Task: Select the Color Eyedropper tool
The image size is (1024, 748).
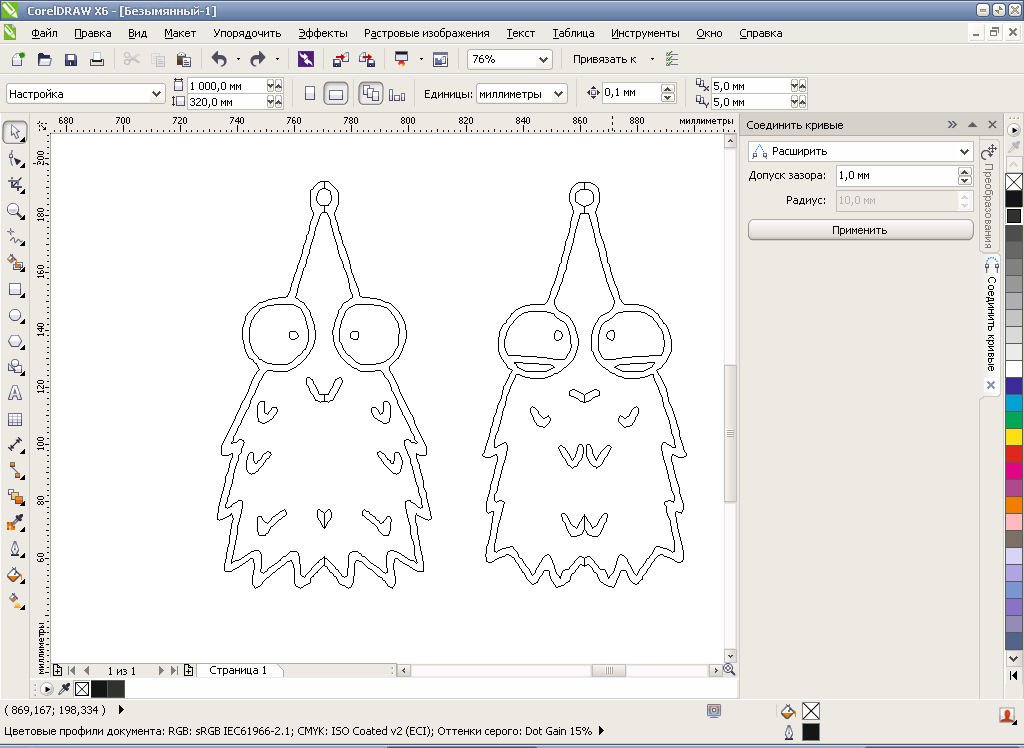Action: point(15,523)
